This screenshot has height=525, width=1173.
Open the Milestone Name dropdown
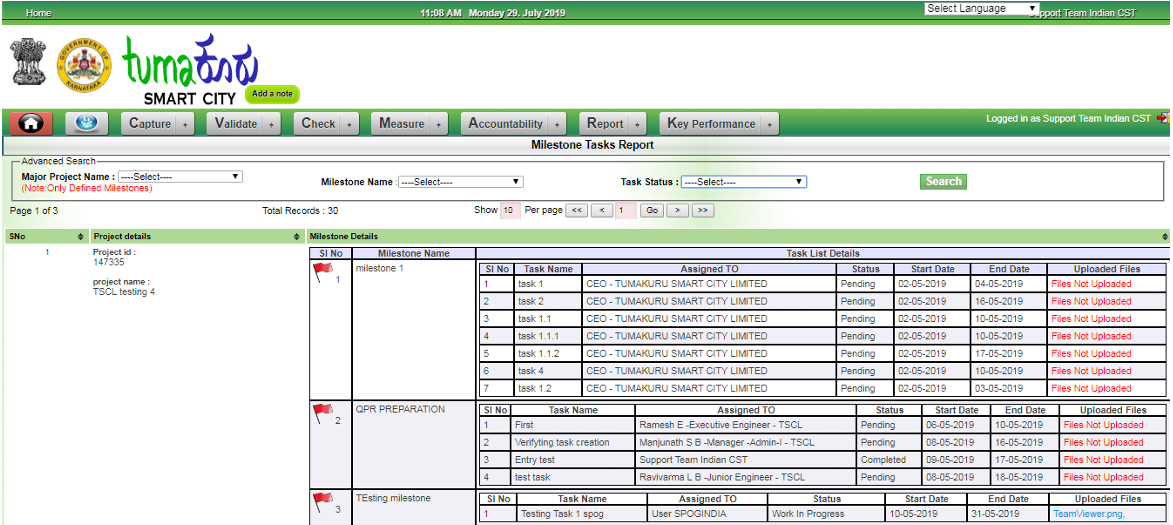[x=460, y=182]
